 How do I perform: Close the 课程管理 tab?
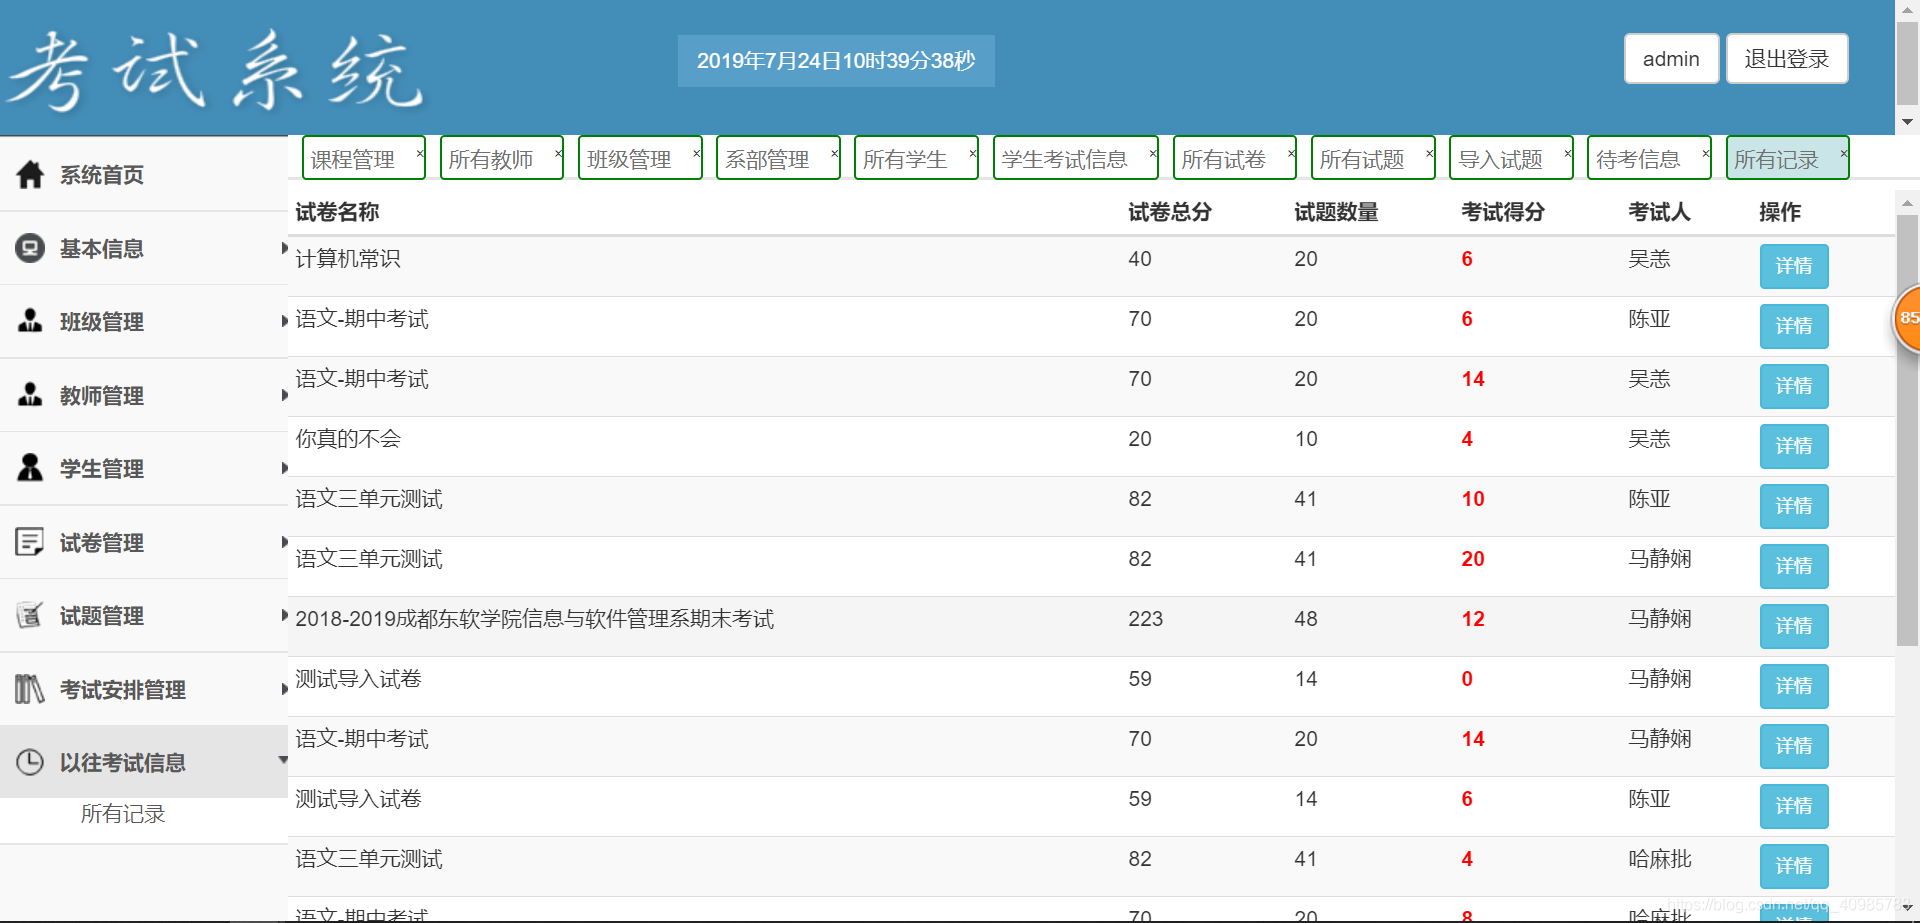420,153
